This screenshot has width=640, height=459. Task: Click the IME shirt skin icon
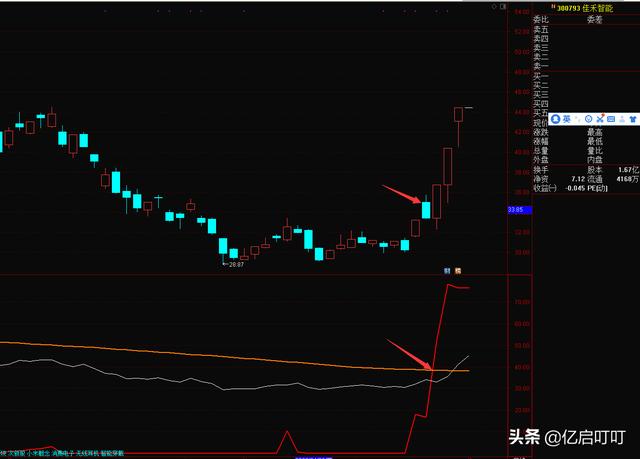(633, 119)
